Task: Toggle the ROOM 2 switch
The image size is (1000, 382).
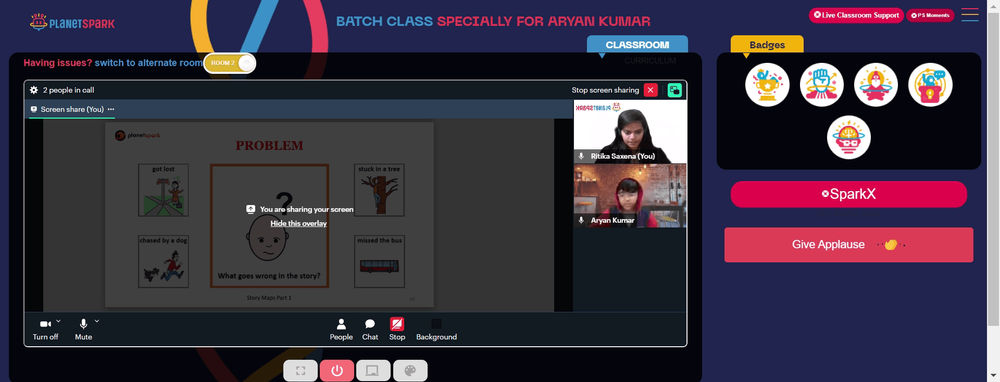Action: tap(230, 63)
